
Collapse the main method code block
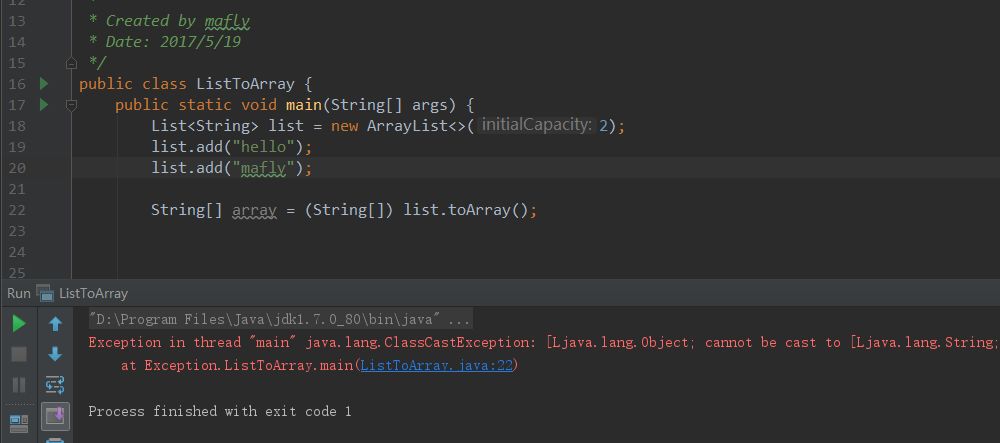[72, 105]
